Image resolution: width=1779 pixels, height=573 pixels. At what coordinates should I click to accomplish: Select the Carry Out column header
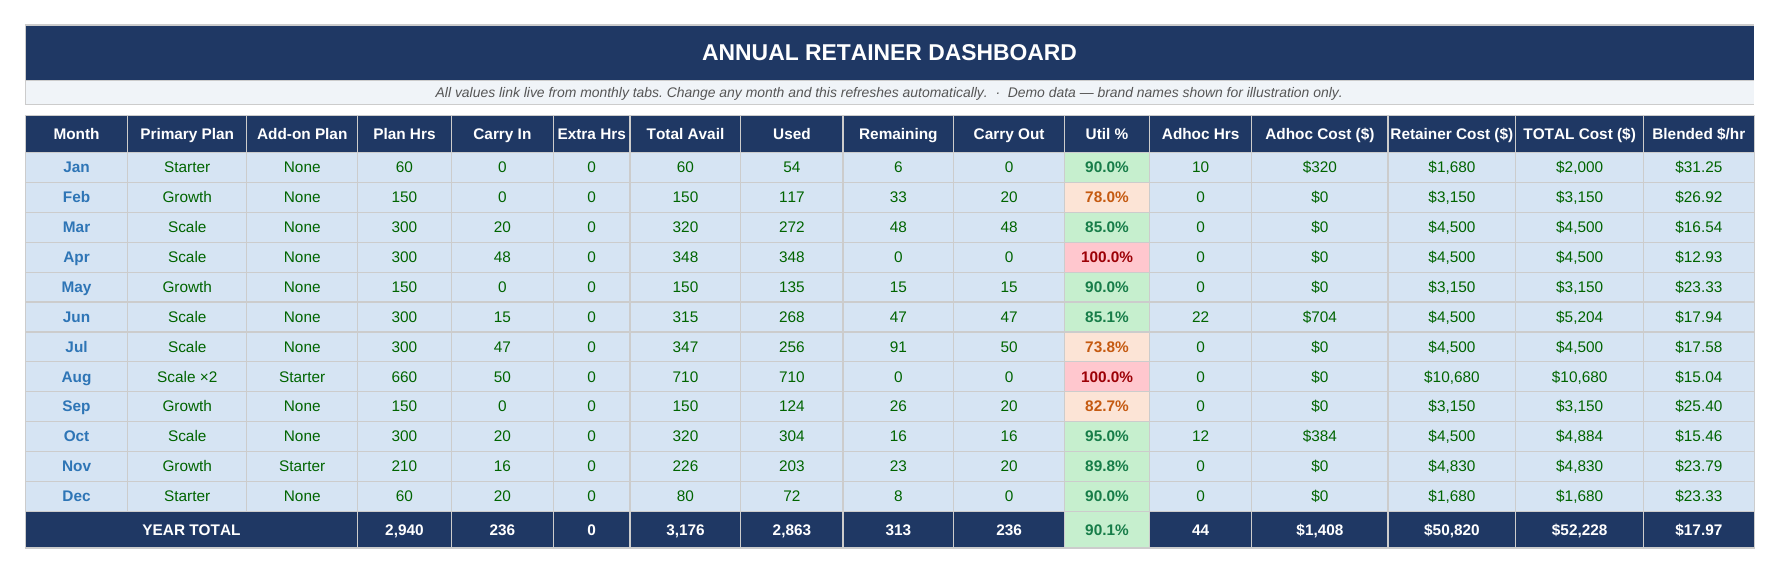point(1009,134)
